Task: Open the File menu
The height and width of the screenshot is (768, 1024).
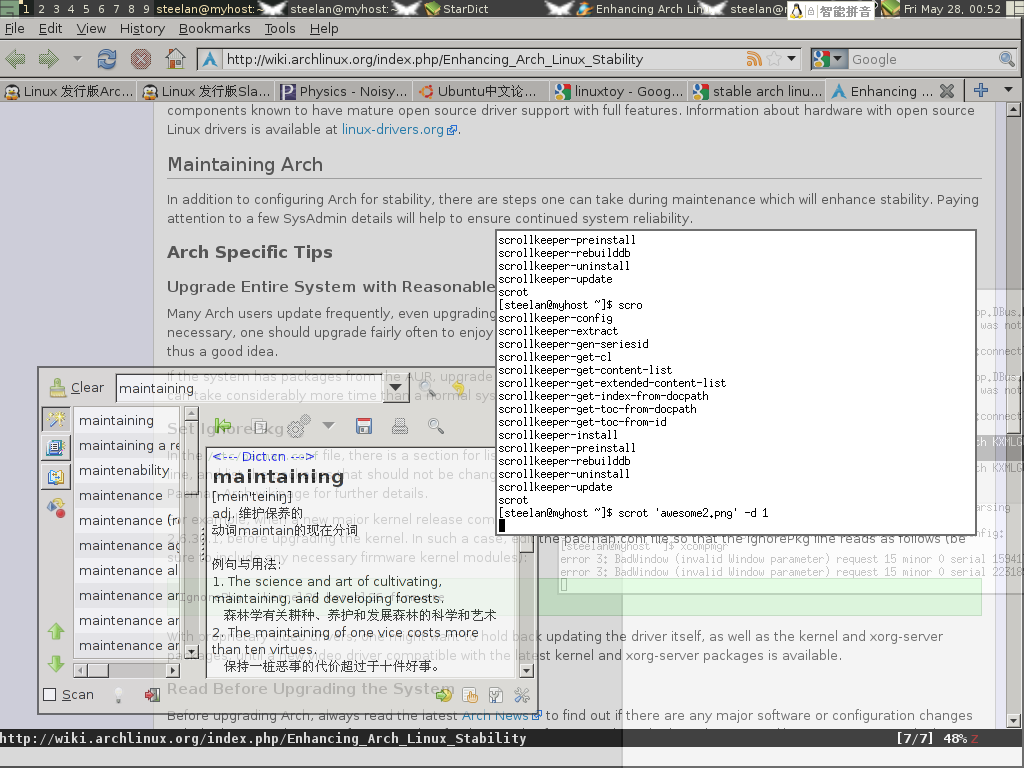Action: [14, 29]
